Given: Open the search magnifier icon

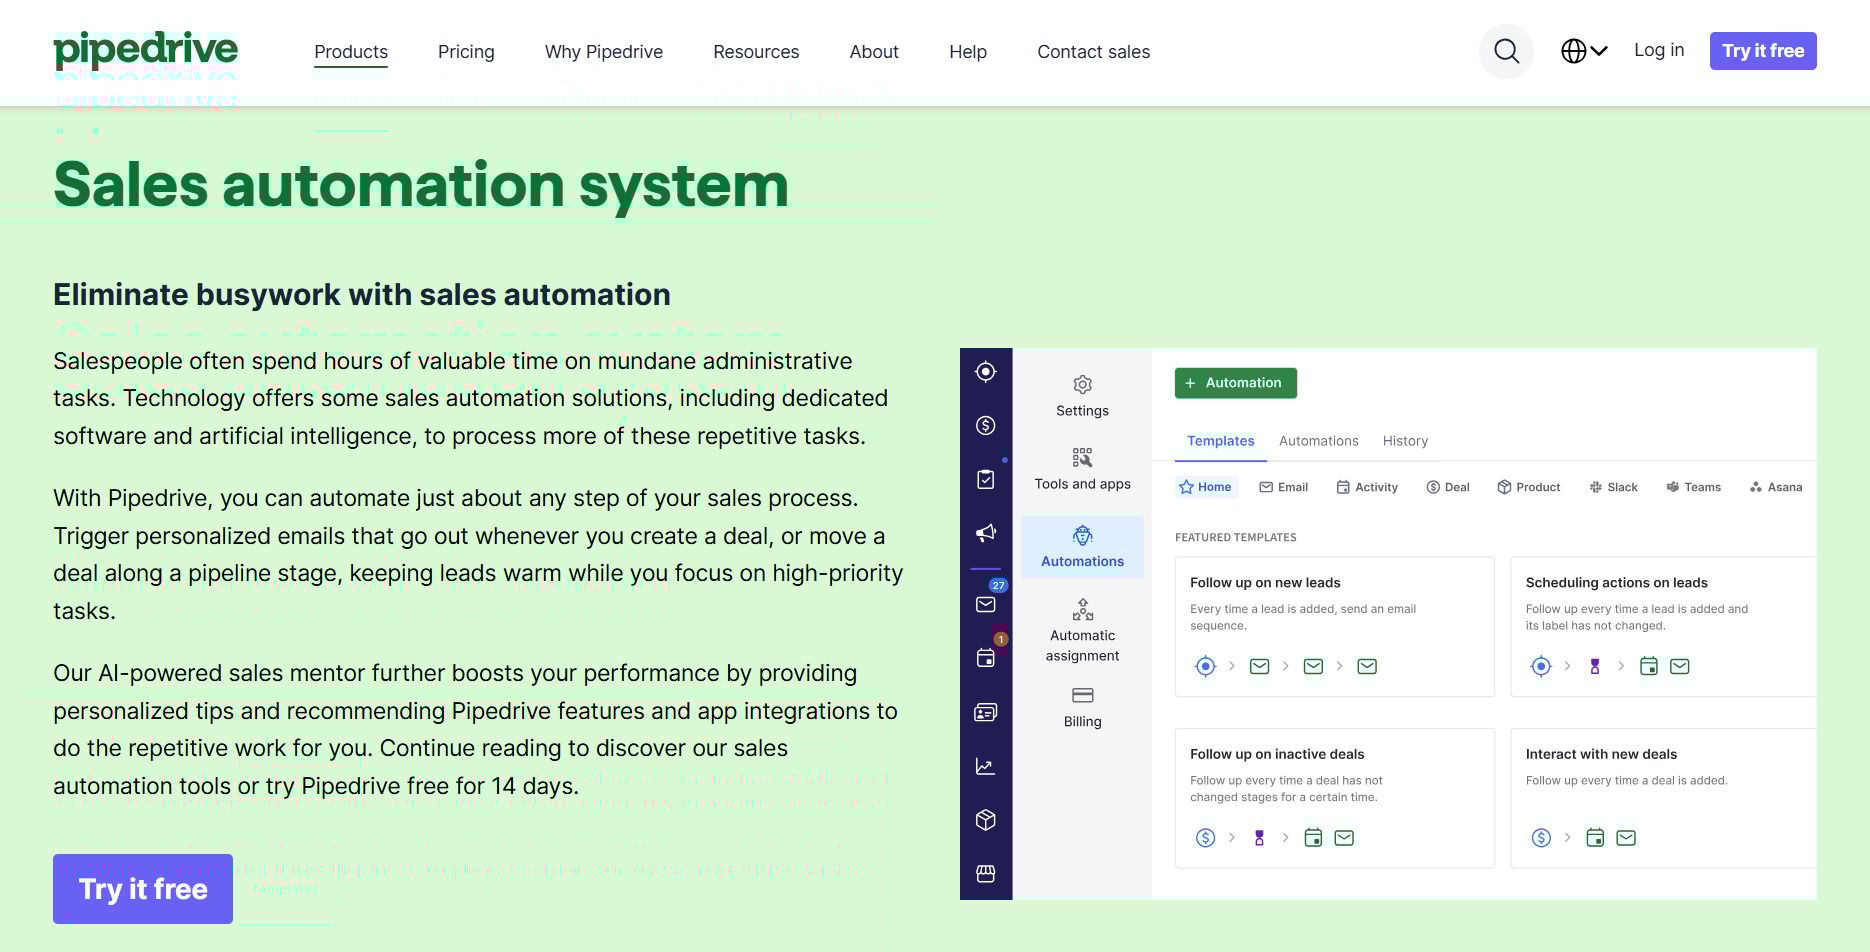Looking at the screenshot, I should pos(1506,51).
